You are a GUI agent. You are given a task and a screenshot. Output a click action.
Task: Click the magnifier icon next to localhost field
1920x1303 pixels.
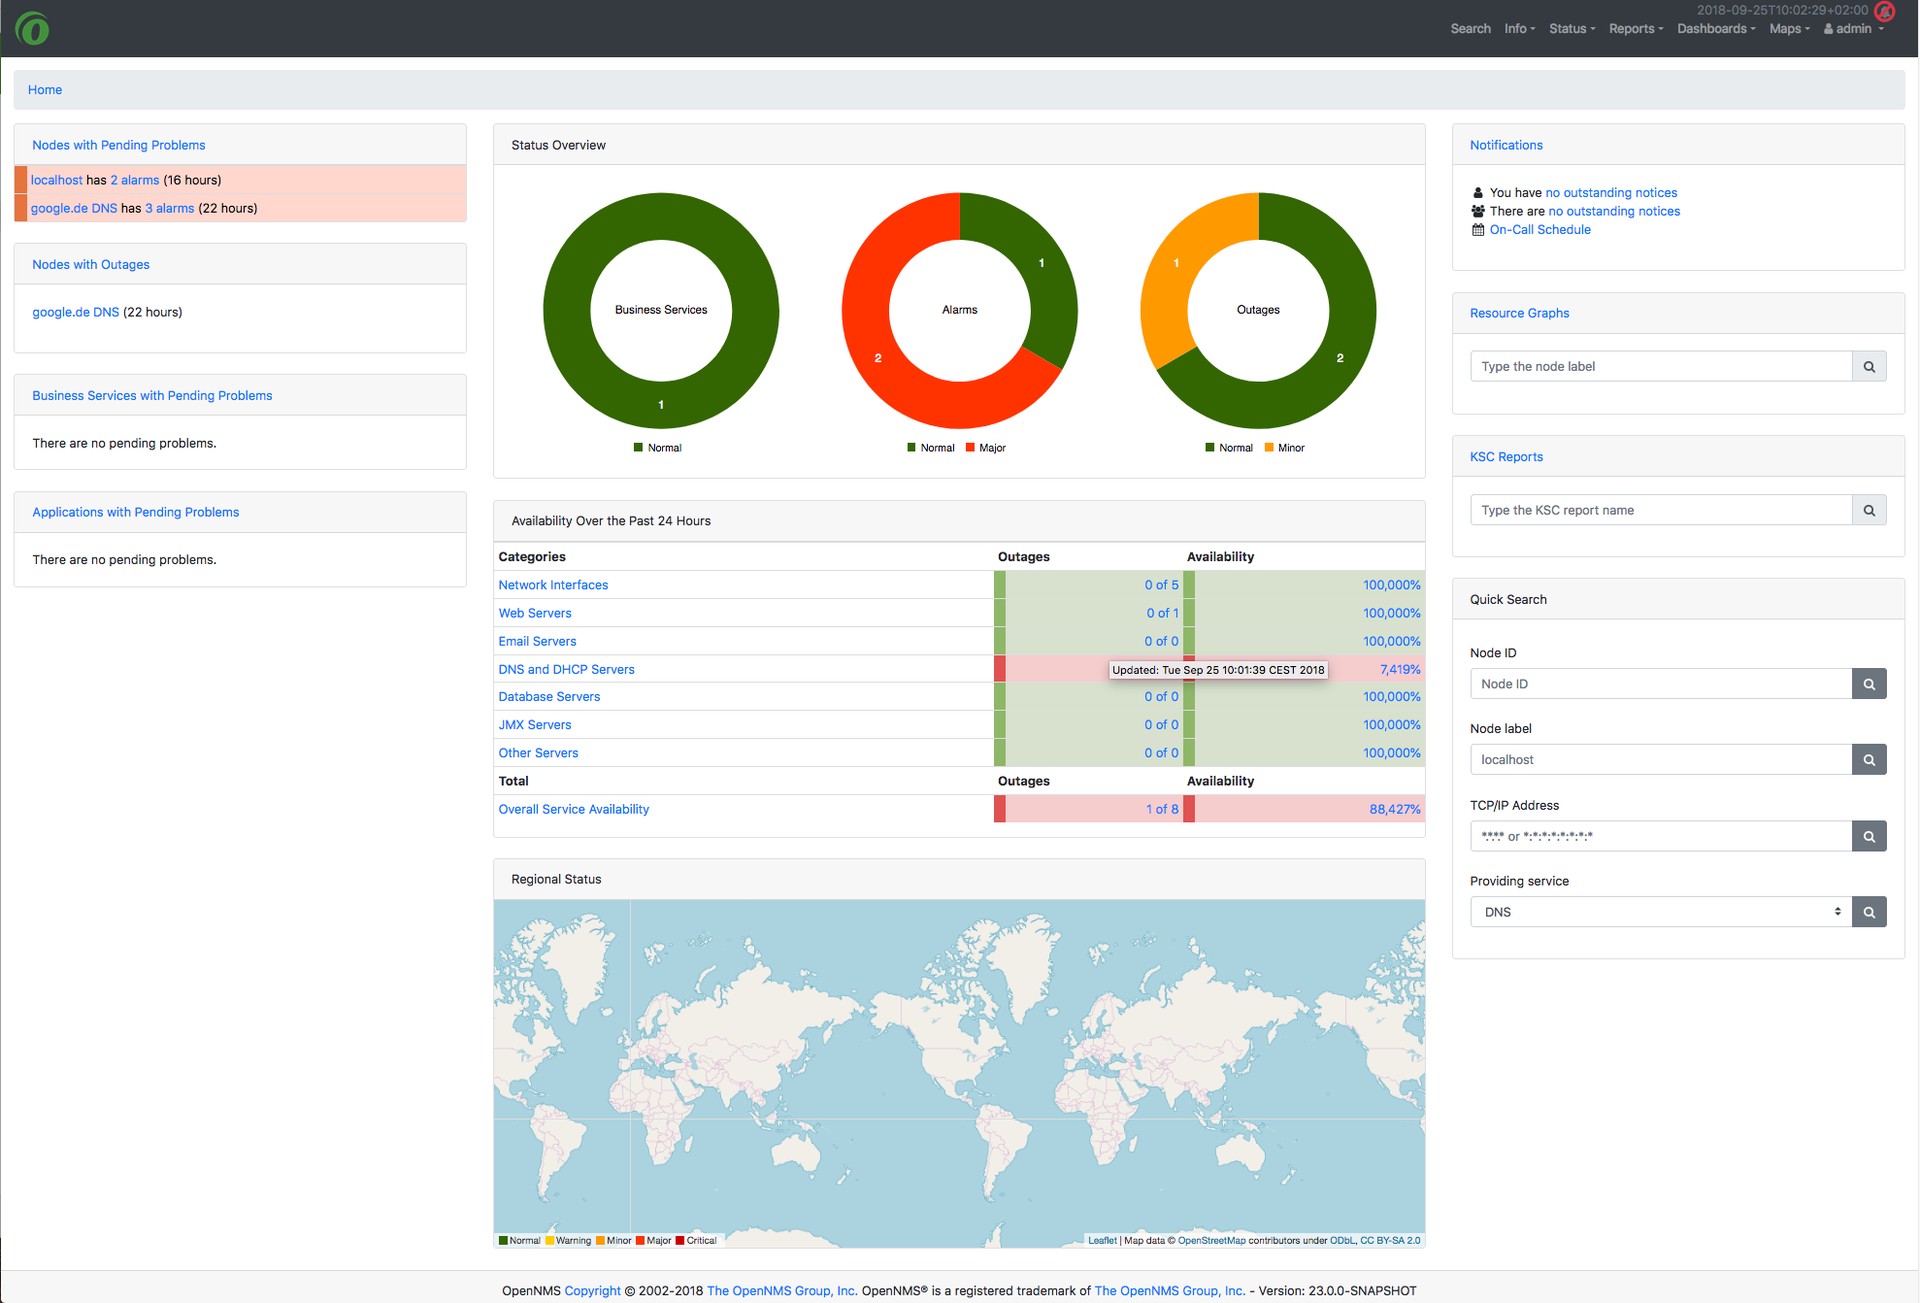point(1869,759)
